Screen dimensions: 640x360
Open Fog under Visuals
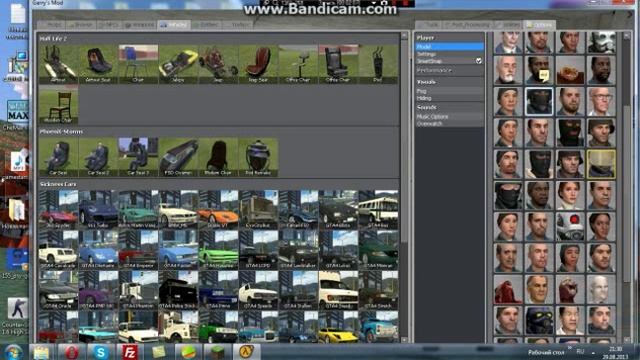(x=449, y=91)
